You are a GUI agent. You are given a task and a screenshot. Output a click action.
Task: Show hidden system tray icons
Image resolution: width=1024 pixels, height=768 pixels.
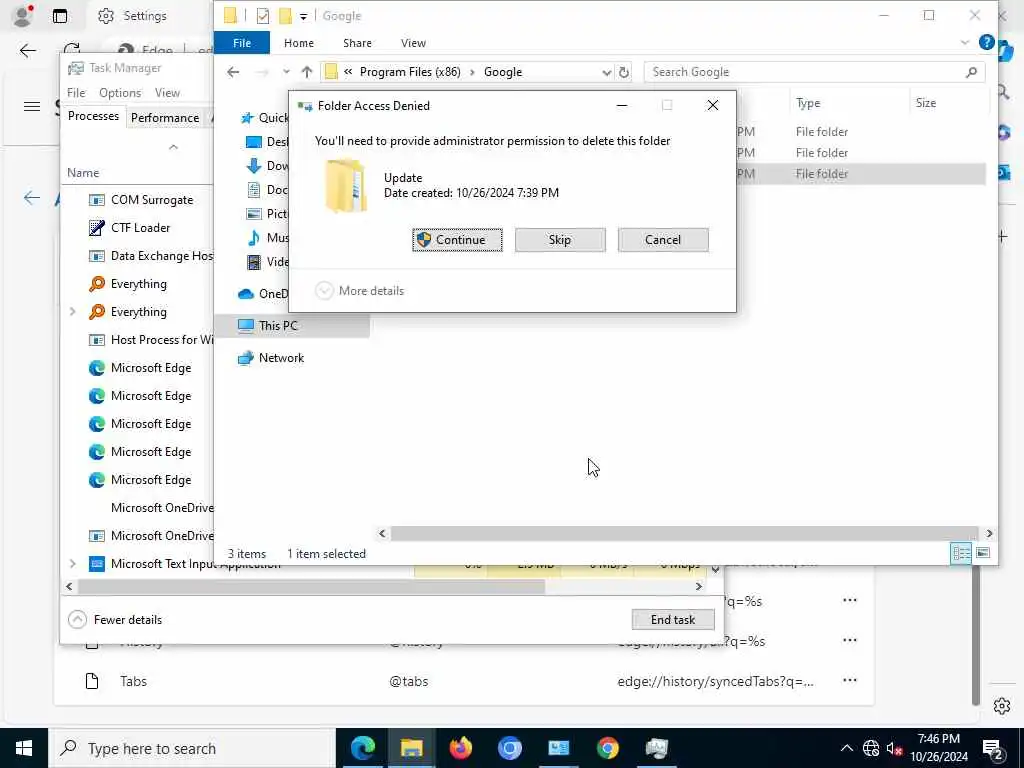pyautogui.click(x=846, y=748)
